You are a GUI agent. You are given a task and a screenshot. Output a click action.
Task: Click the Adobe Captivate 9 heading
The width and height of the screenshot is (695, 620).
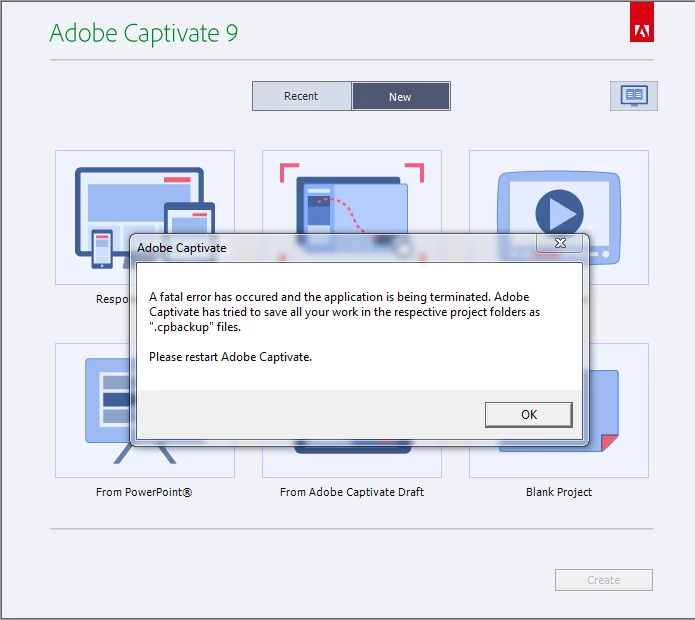tap(144, 33)
